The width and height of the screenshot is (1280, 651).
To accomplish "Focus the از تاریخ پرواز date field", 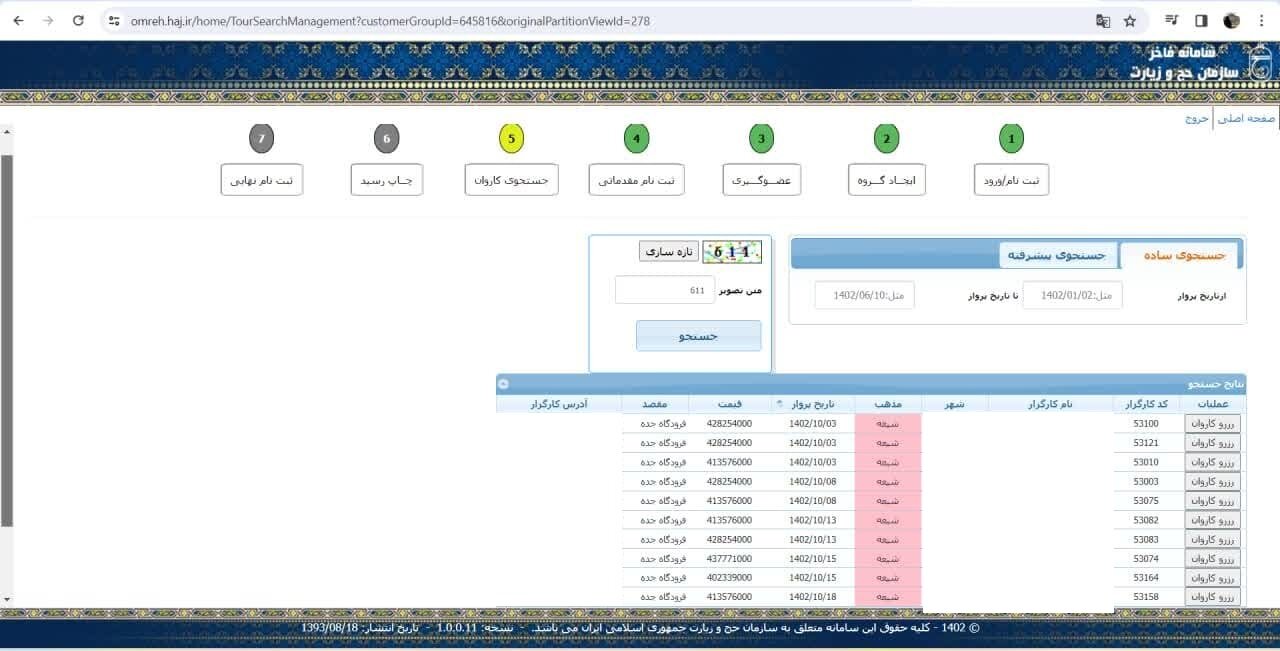I will [1080, 296].
